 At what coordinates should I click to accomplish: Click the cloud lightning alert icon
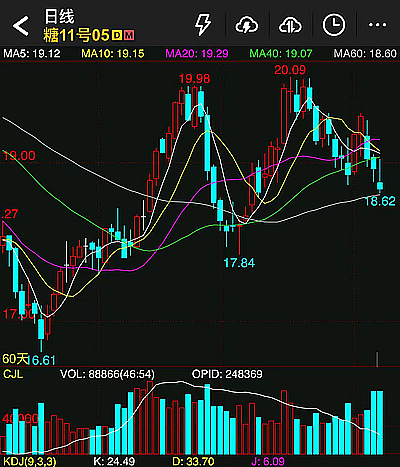coord(247,25)
